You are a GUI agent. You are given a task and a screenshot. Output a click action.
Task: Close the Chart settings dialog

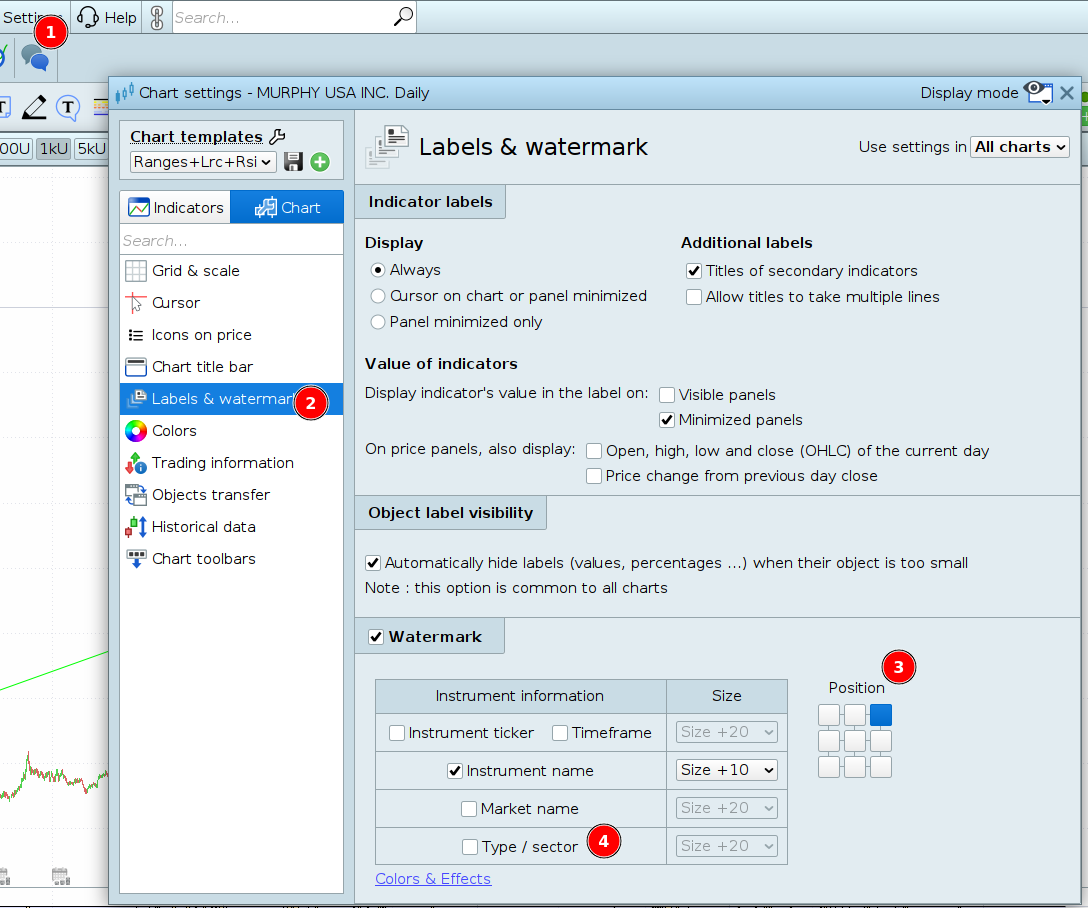[1067, 93]
